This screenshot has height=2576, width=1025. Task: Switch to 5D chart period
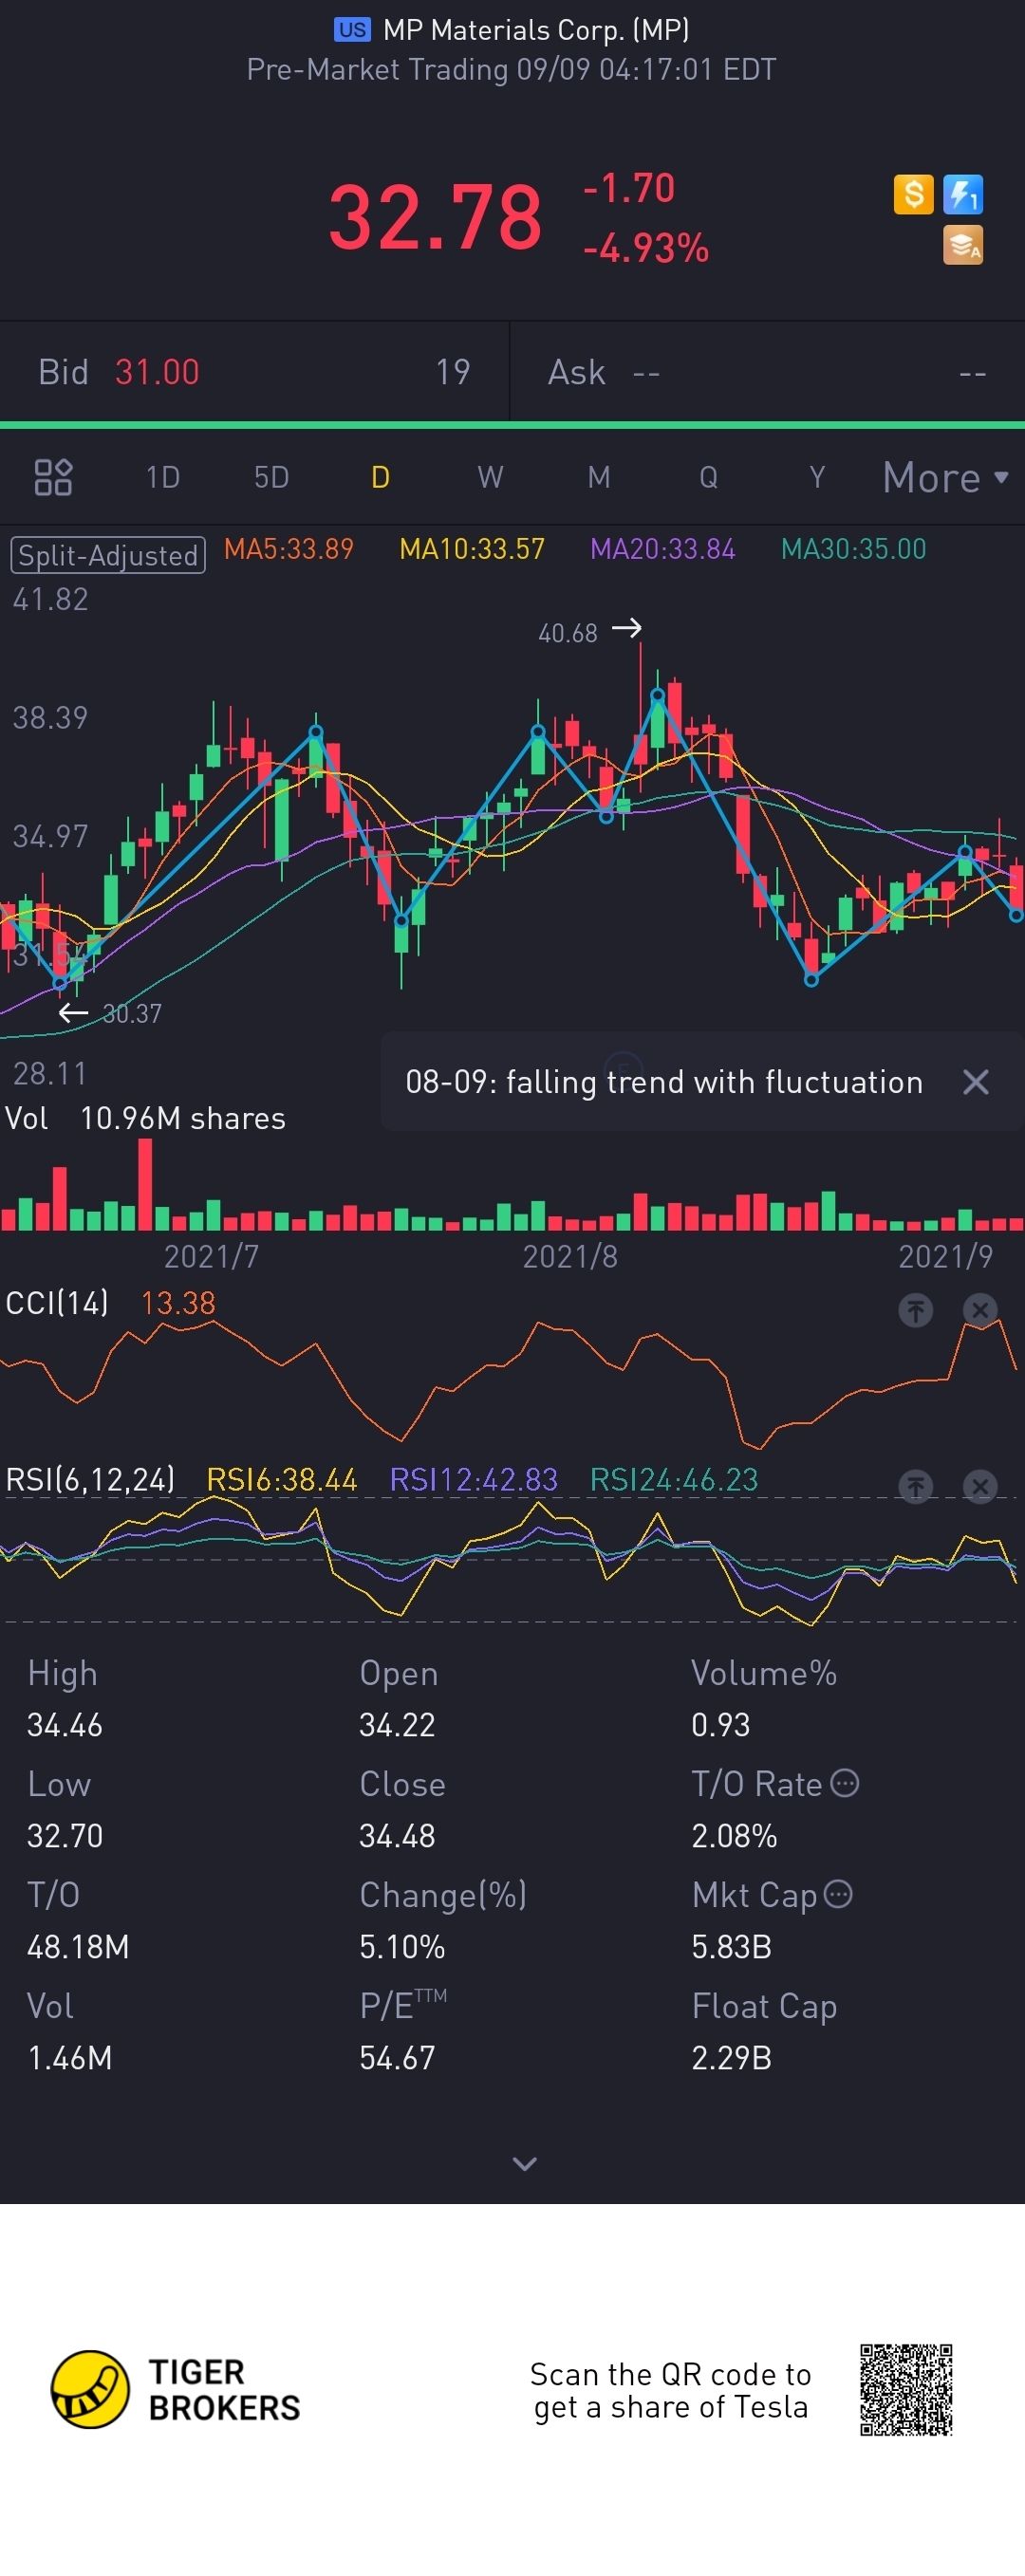click(x=271, y=477)
